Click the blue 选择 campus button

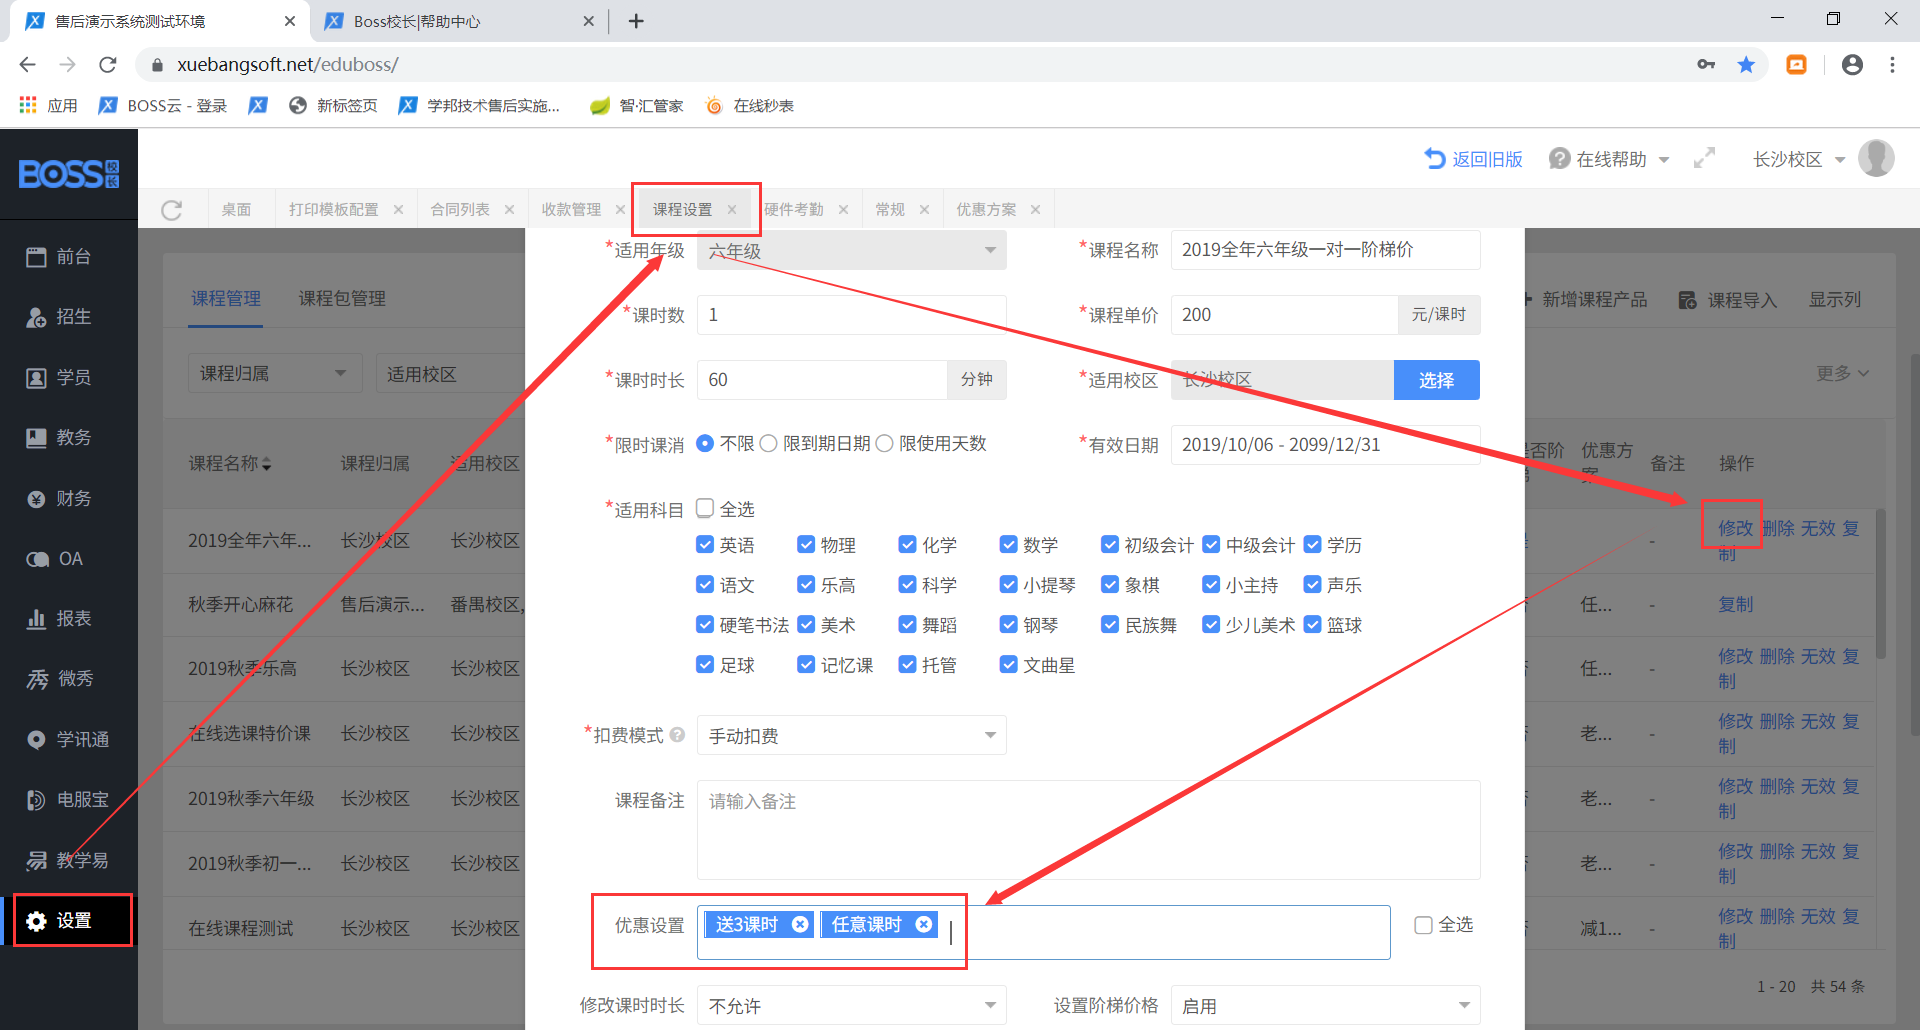click(x=1436, y=380)
